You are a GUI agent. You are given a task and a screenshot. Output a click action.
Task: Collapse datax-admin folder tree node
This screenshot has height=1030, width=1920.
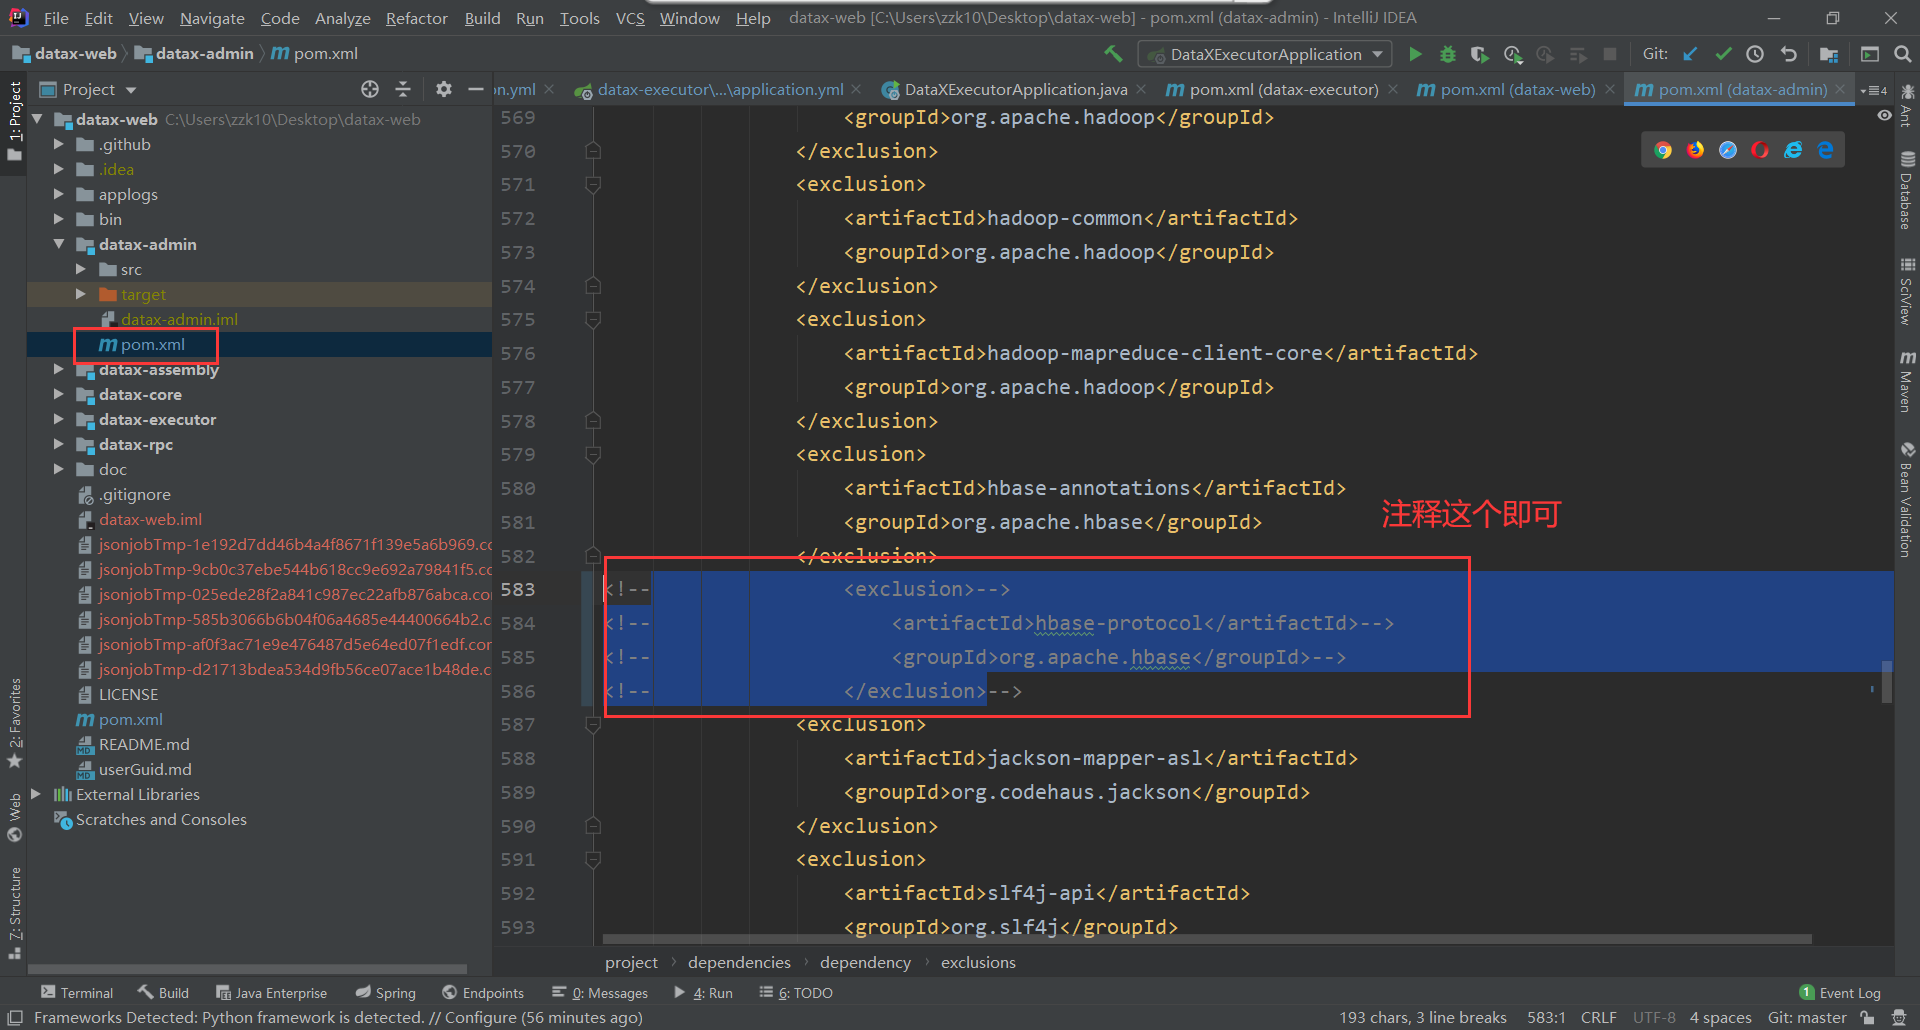(59, 244)
